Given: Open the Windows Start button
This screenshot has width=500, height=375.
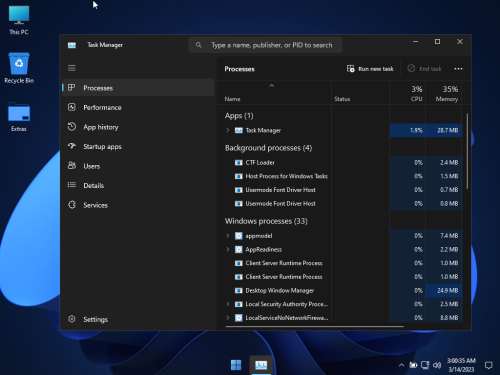Looking at the screenshot, I should 236,365.
